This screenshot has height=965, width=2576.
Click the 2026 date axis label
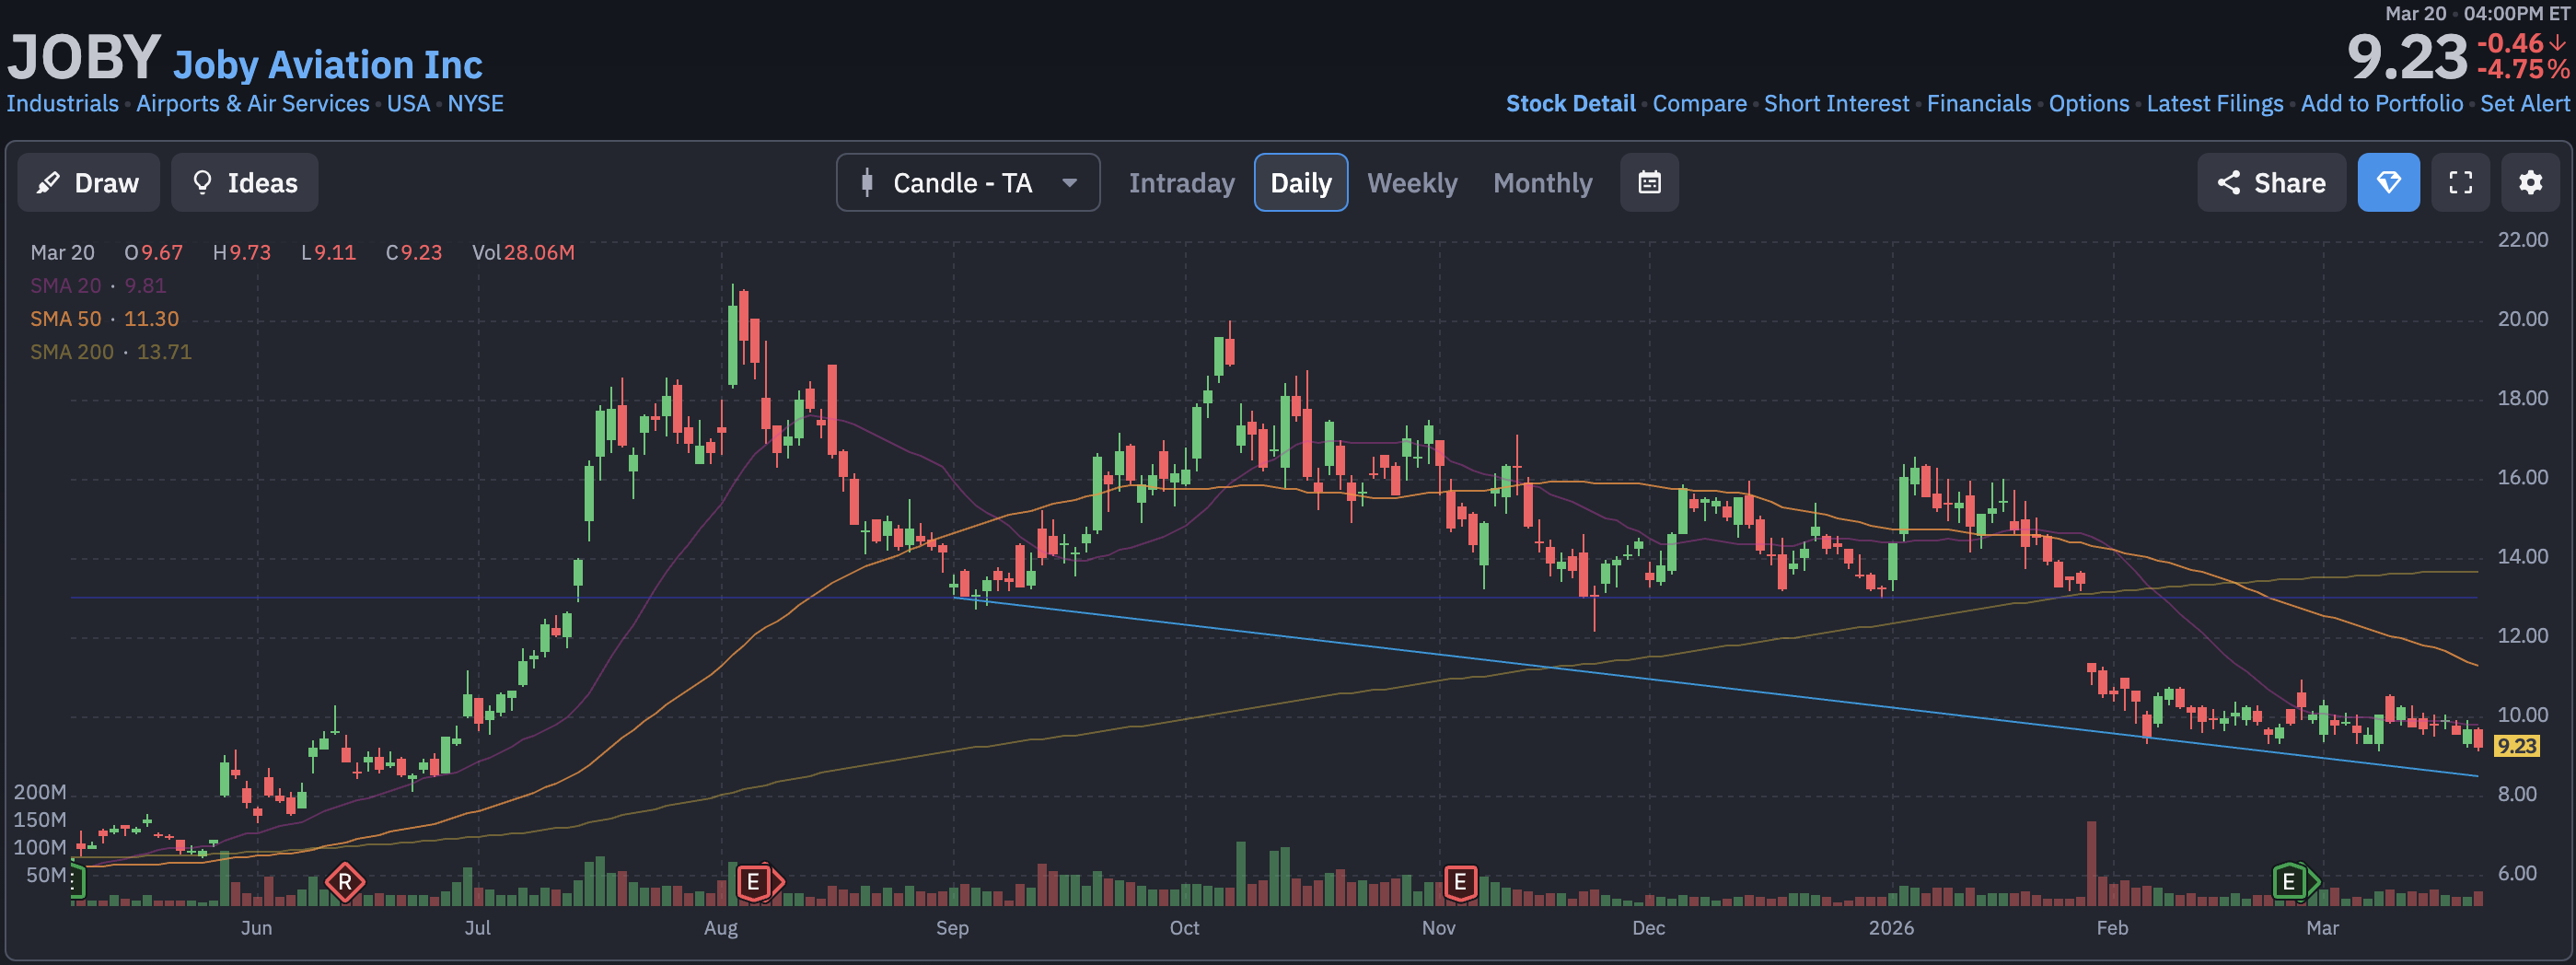[1891, 927]
